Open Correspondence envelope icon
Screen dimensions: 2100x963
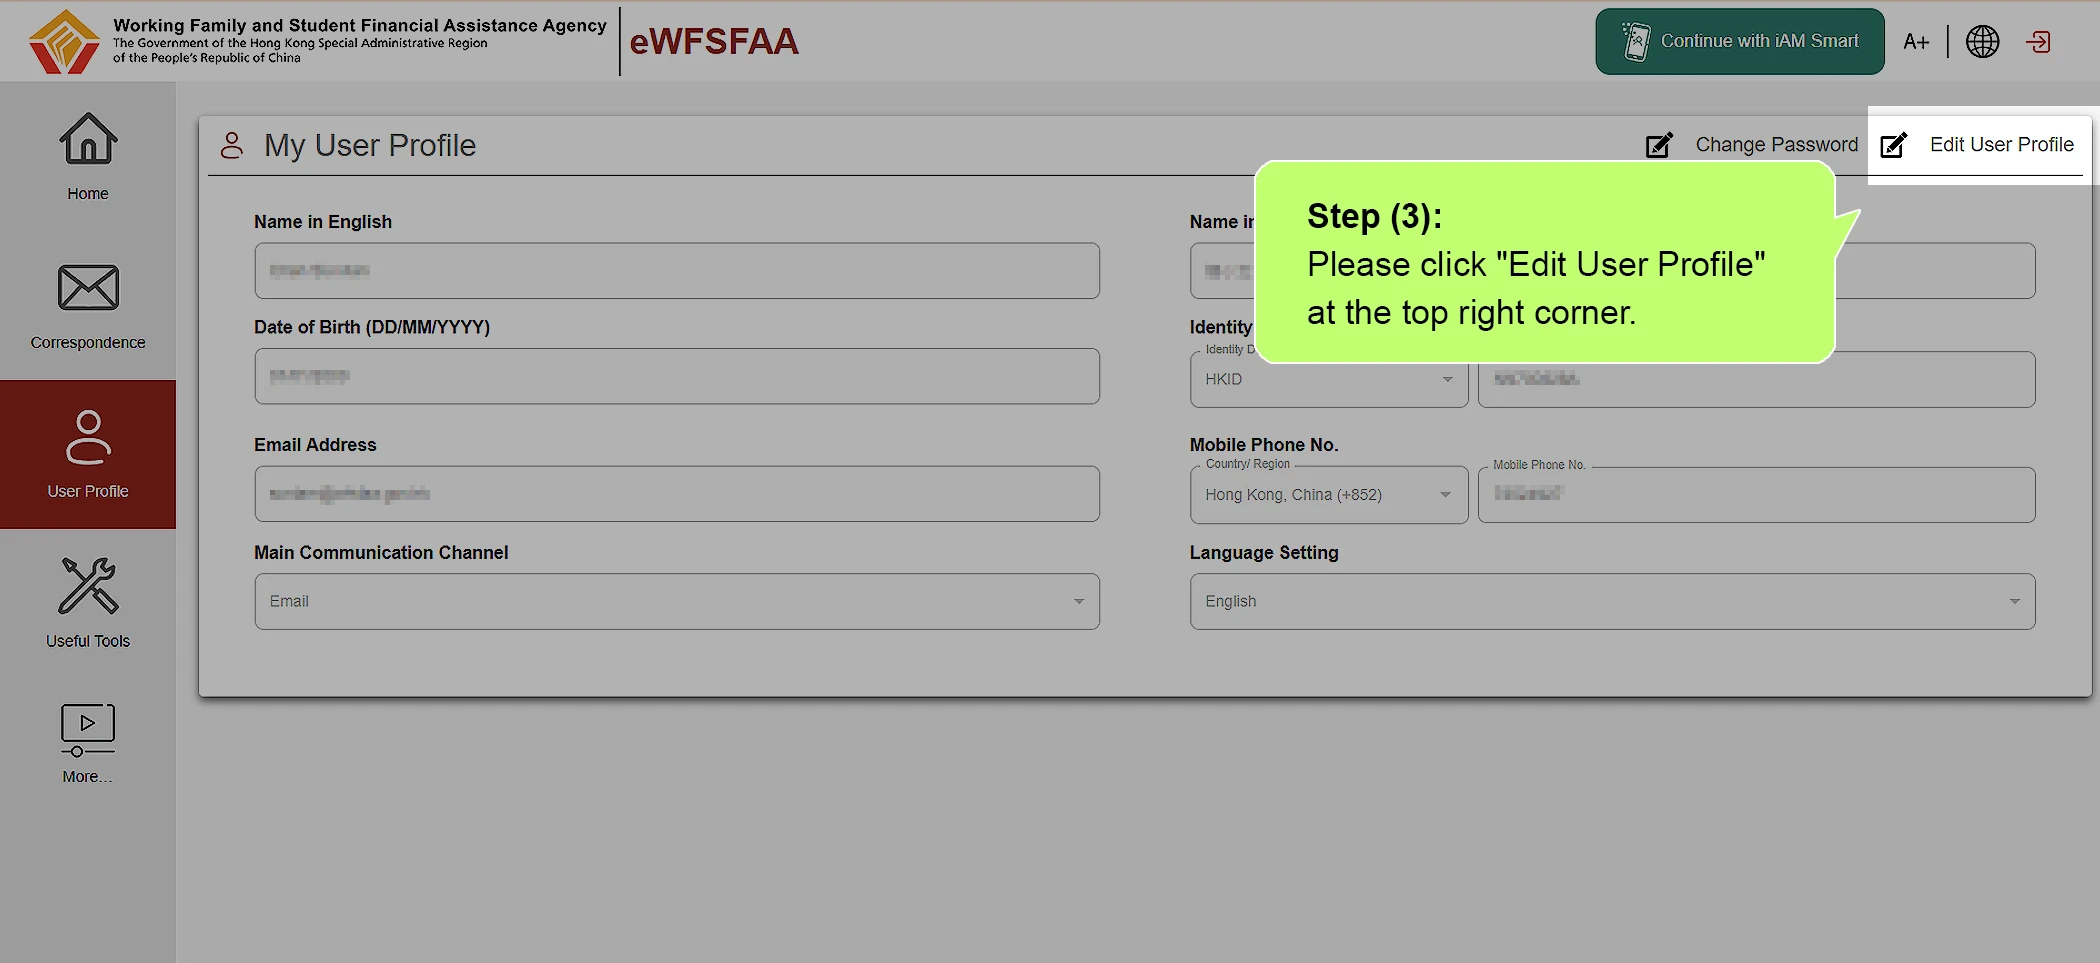pyautogui.click(x=88, y=288)
